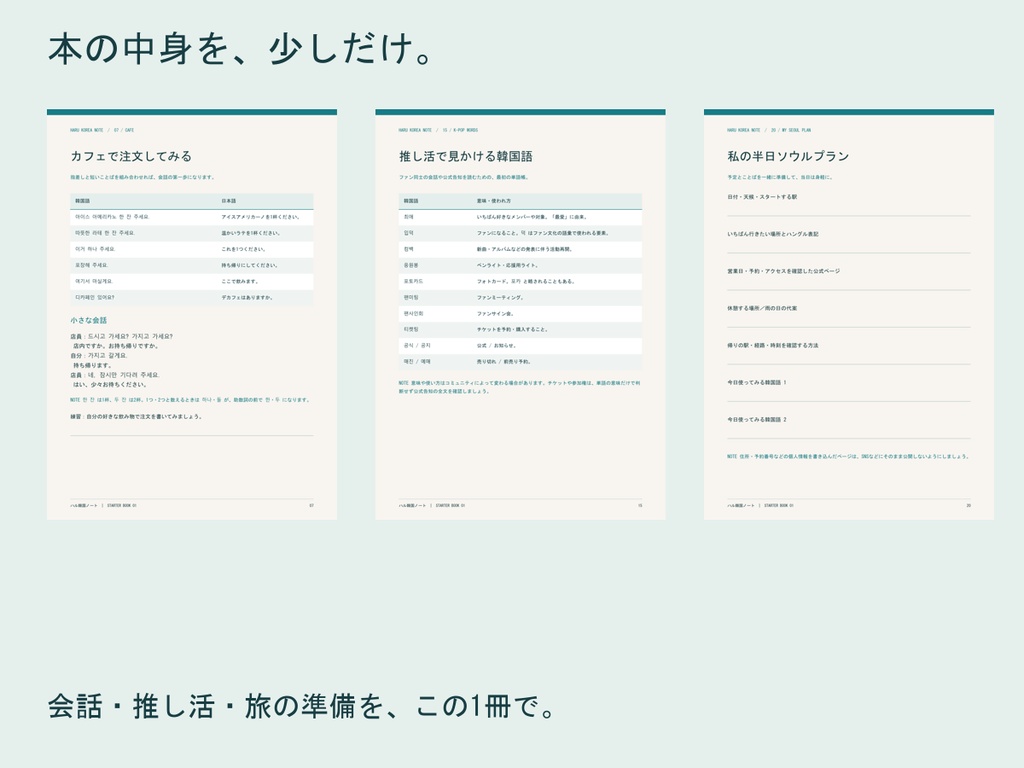Select the row チケットを予約・購入すること。
Viewport: 1024px width, 768px height.
point(520,330)
